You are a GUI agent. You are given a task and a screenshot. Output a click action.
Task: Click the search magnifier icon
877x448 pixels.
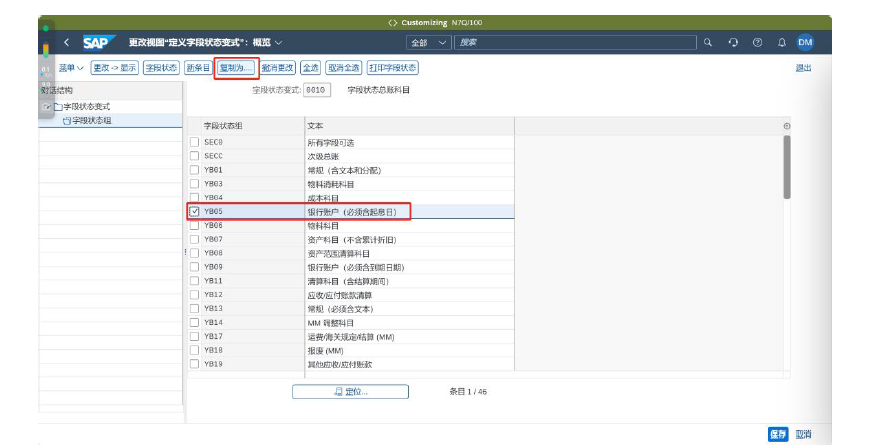(708, 43)
